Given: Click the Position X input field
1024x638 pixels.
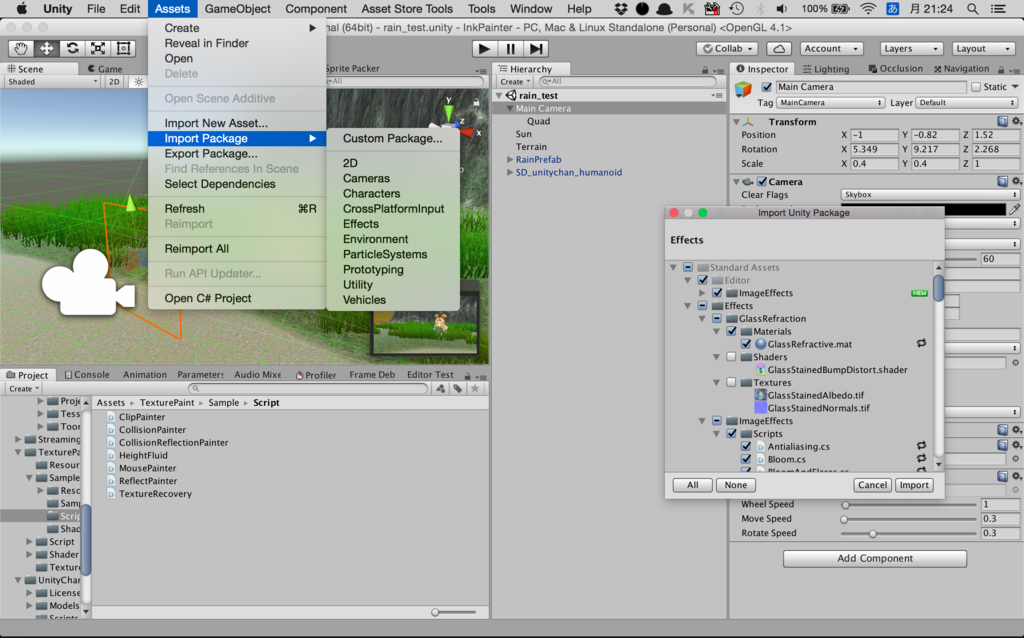Looking at the screenshot, I should point(874,135).
